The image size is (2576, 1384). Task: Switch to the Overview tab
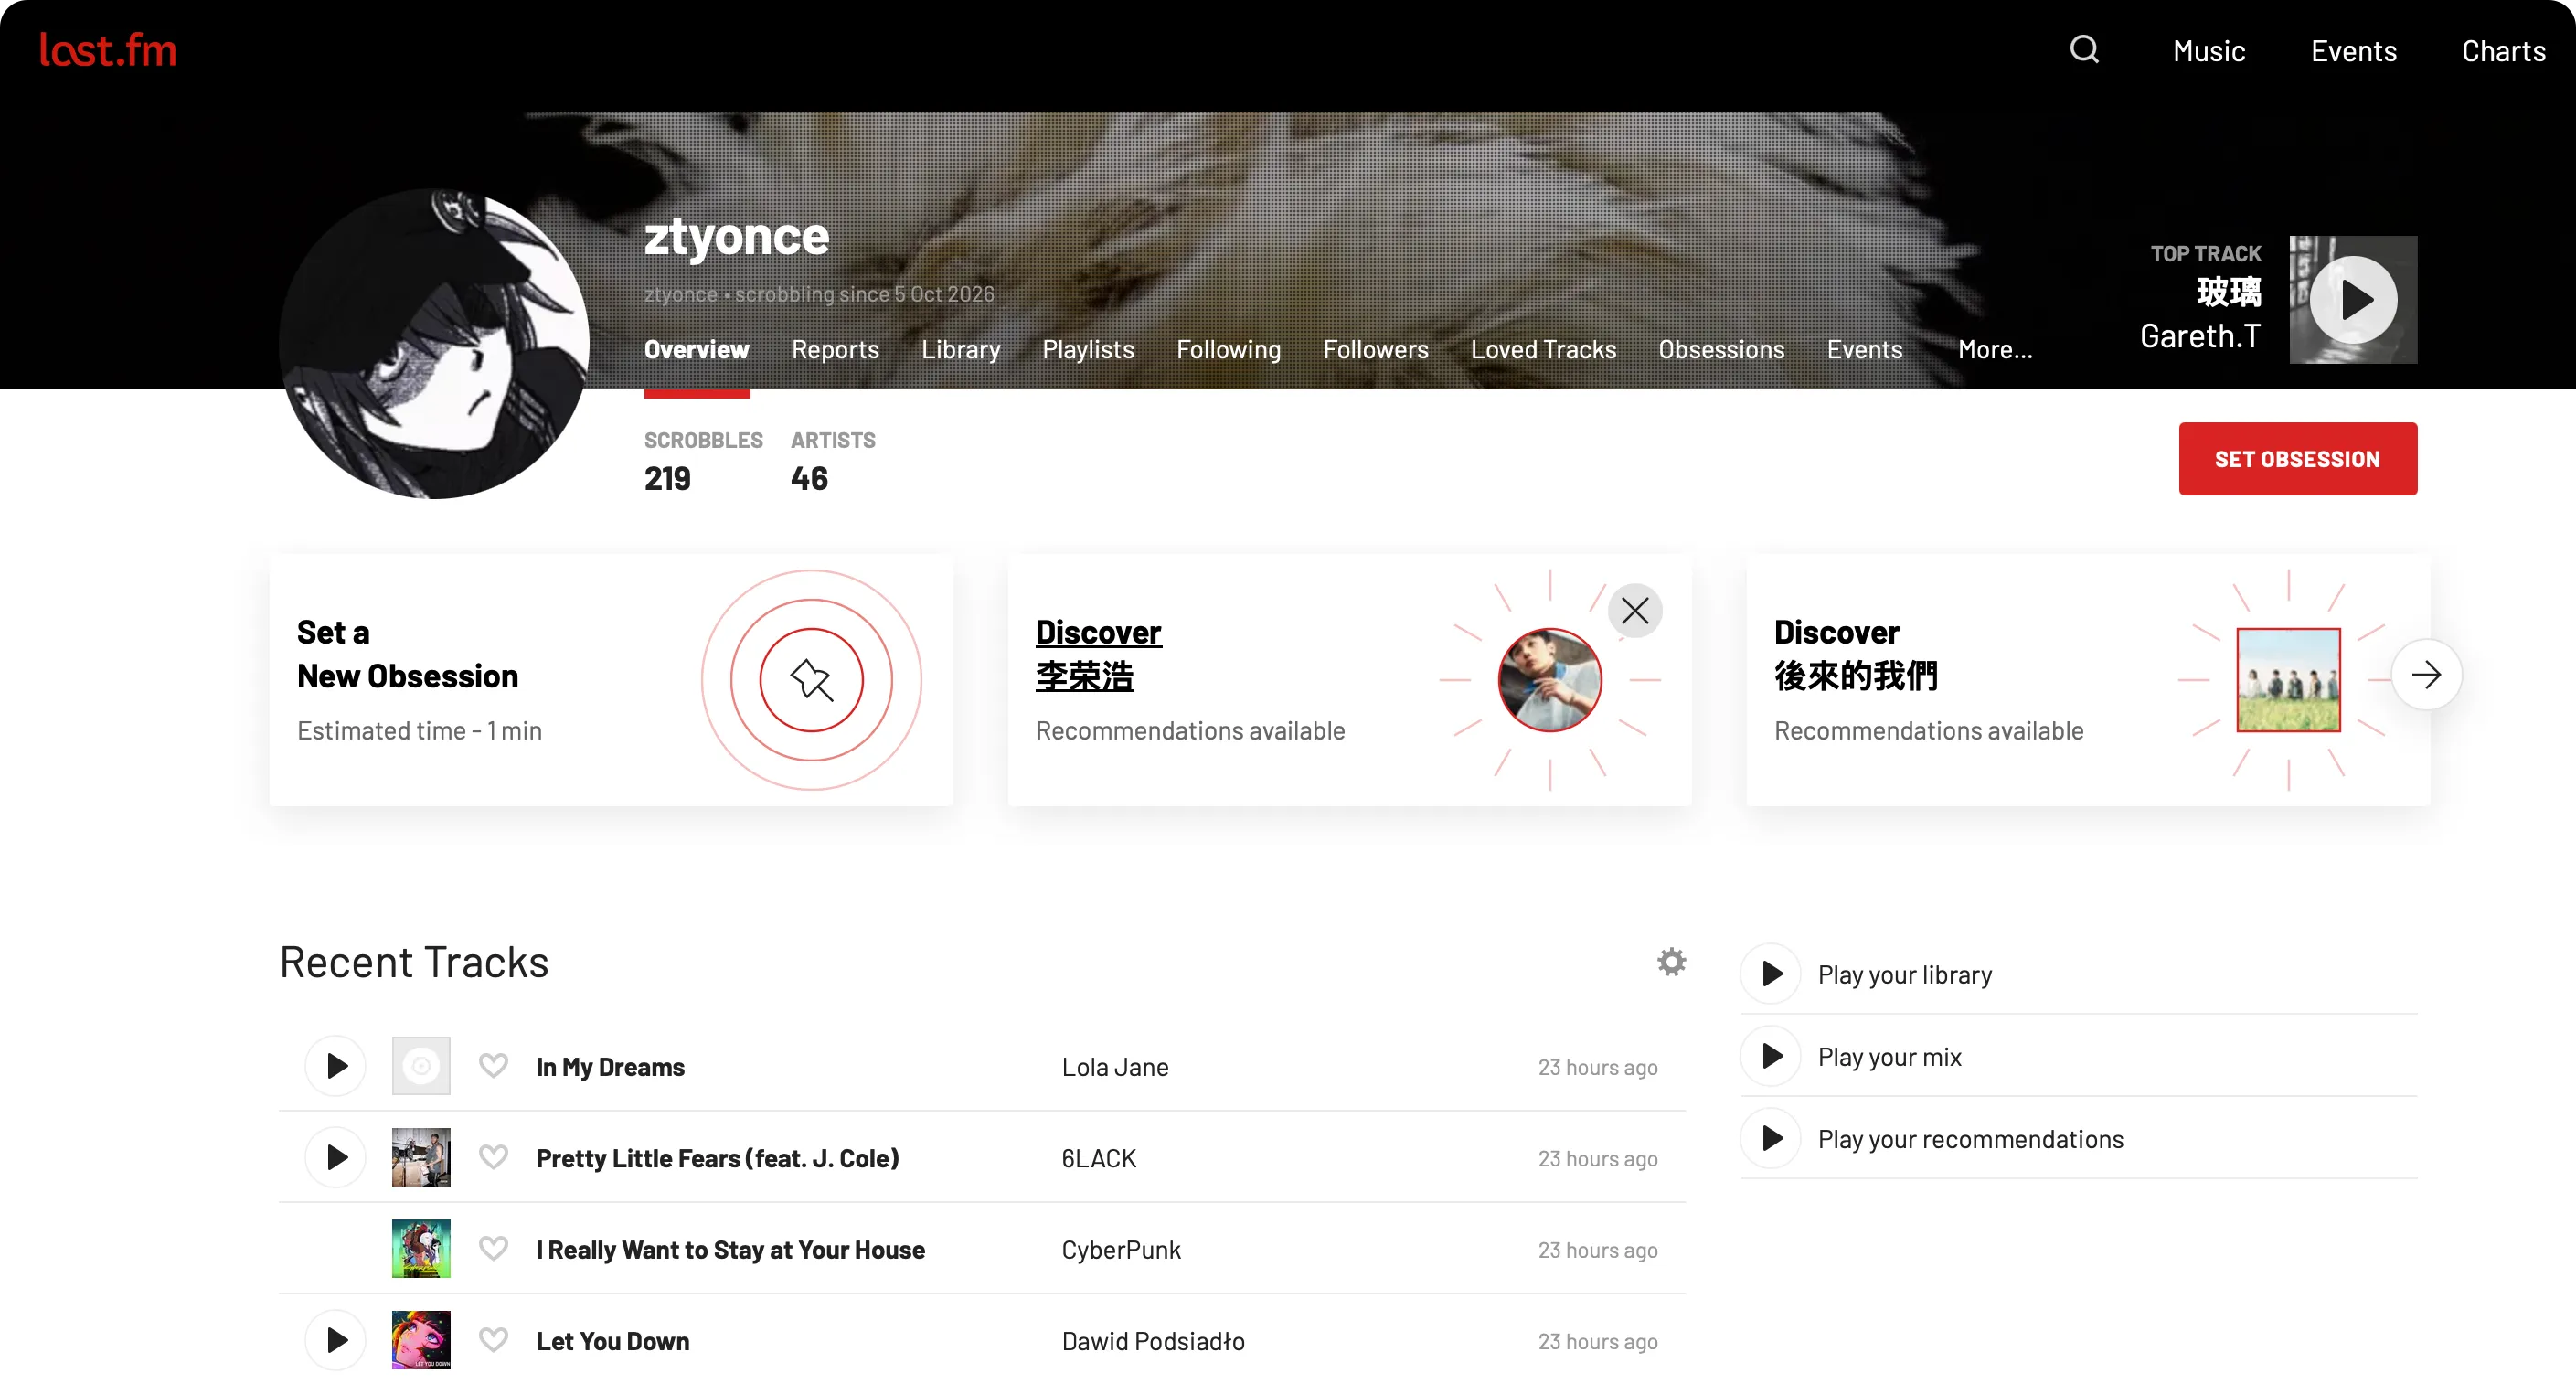click(696, 349)
